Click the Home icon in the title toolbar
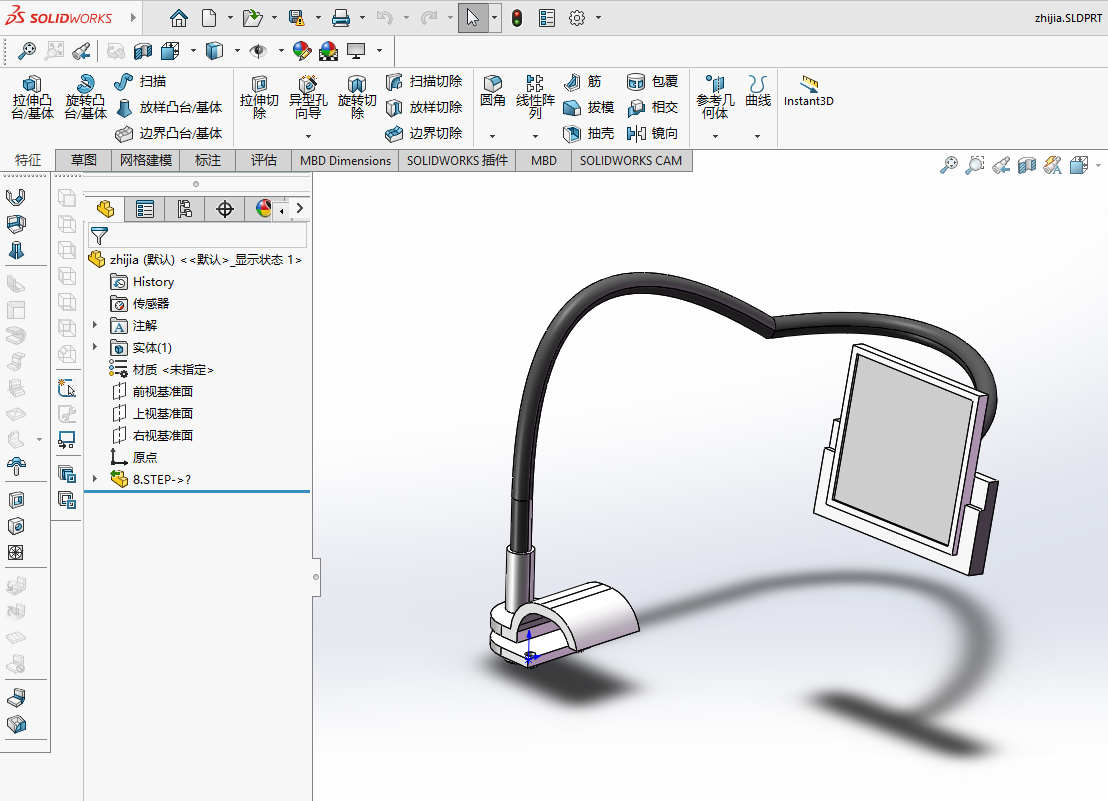The width and height of the screenshot is (1108, 801). (x=178, y=18)
